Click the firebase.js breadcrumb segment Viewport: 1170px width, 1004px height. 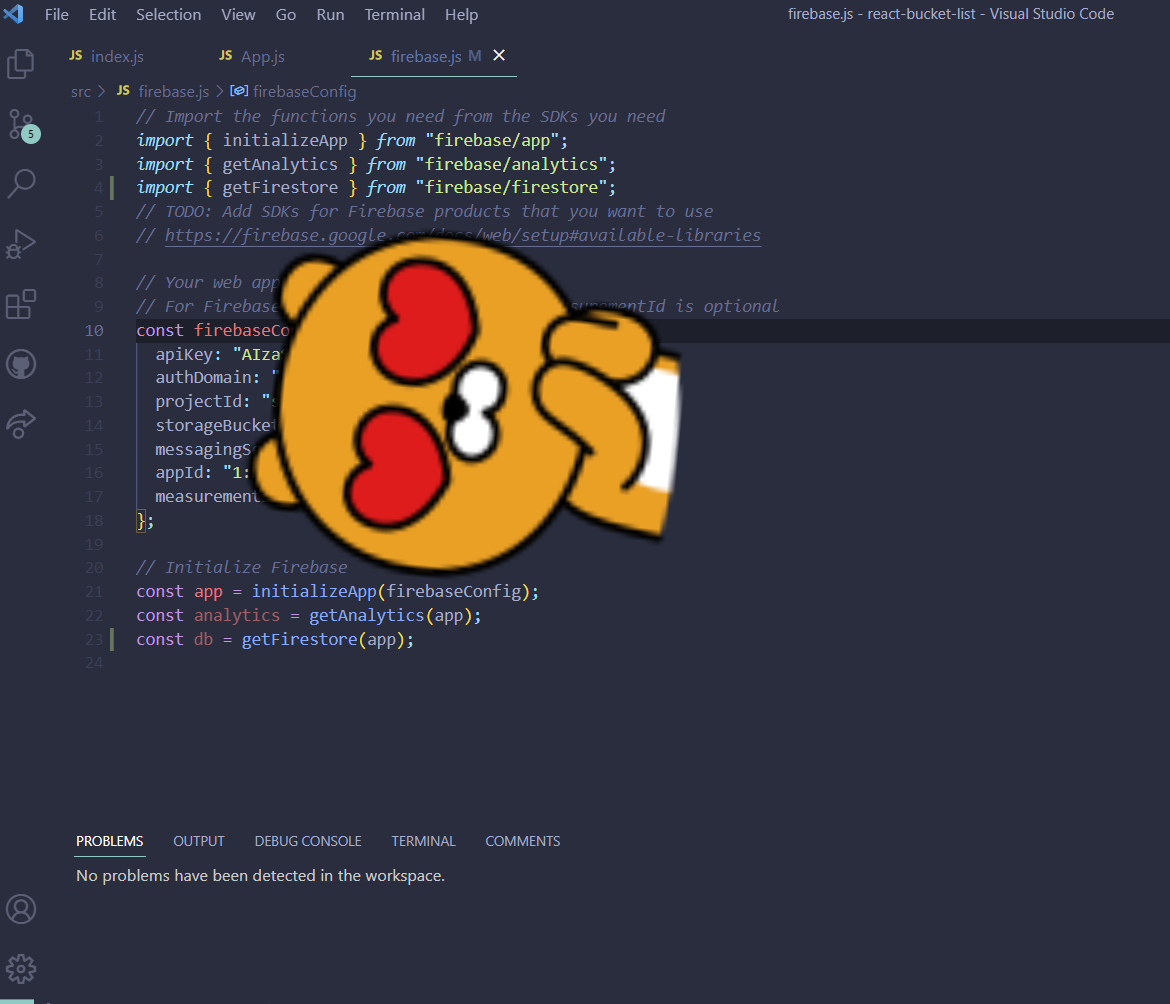[174, 92]
